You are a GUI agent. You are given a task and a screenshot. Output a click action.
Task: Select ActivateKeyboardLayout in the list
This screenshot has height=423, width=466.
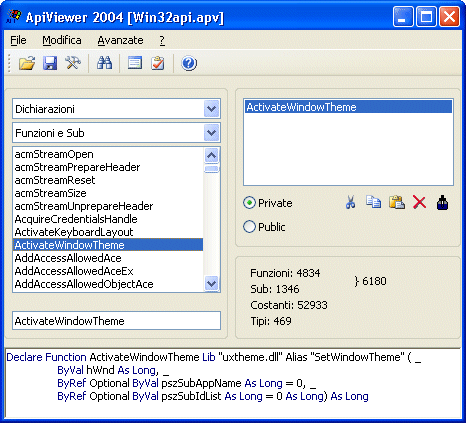coord(108,232)
